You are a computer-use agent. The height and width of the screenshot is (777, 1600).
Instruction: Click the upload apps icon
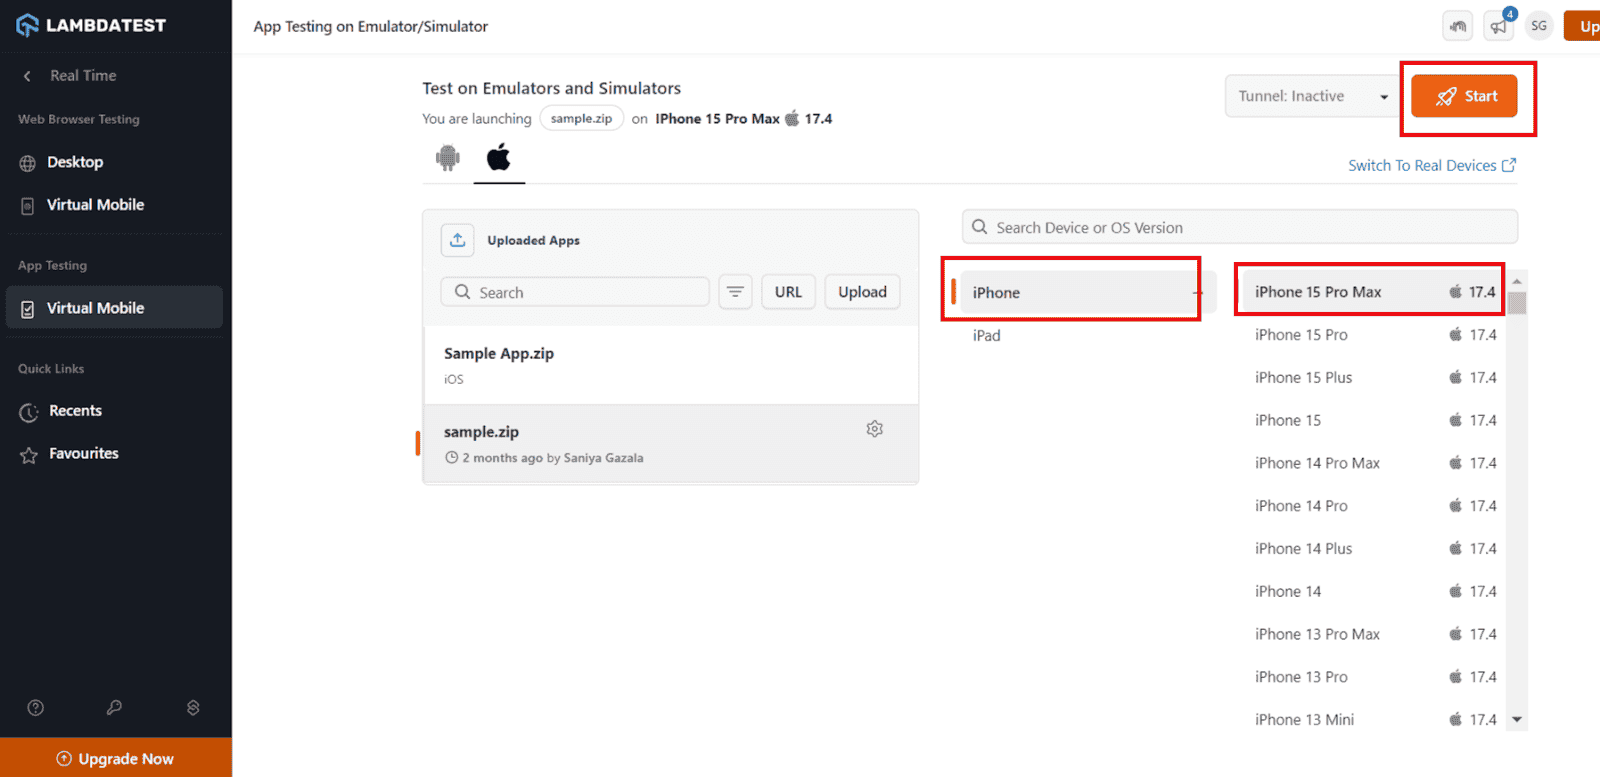(x=457, y=240)
